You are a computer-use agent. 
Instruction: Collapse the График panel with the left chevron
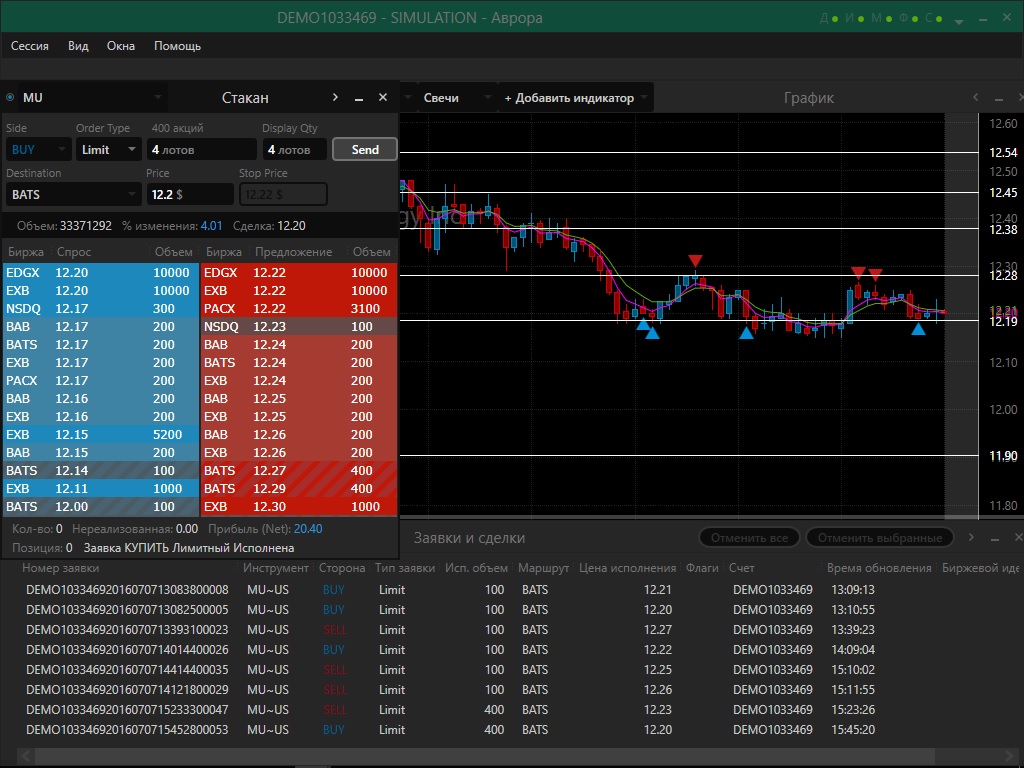pos(975,97)
